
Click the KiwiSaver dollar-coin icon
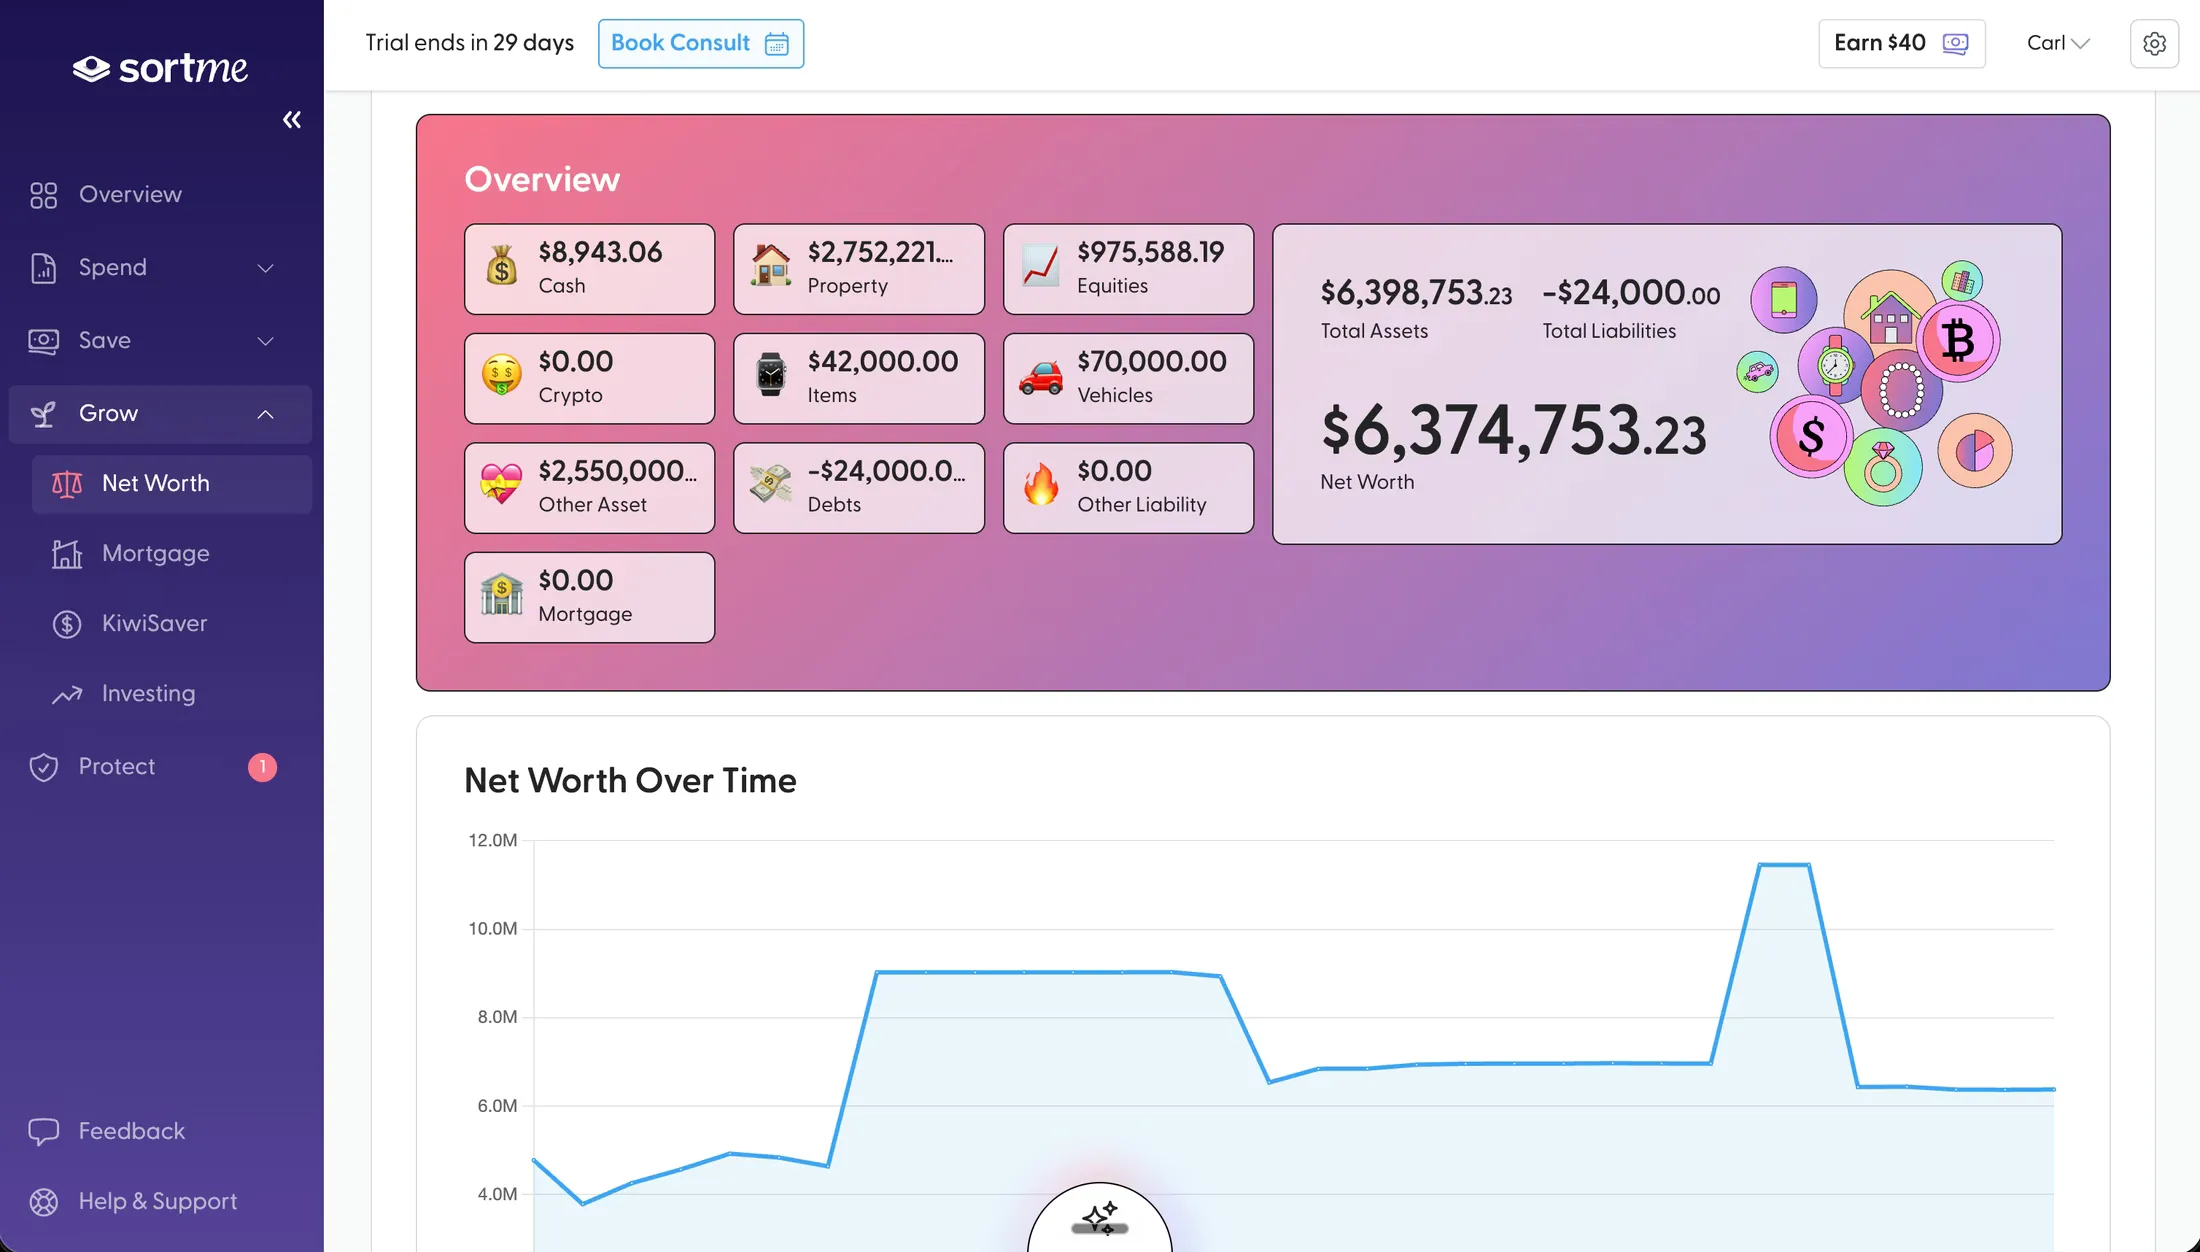coord(67,624)
